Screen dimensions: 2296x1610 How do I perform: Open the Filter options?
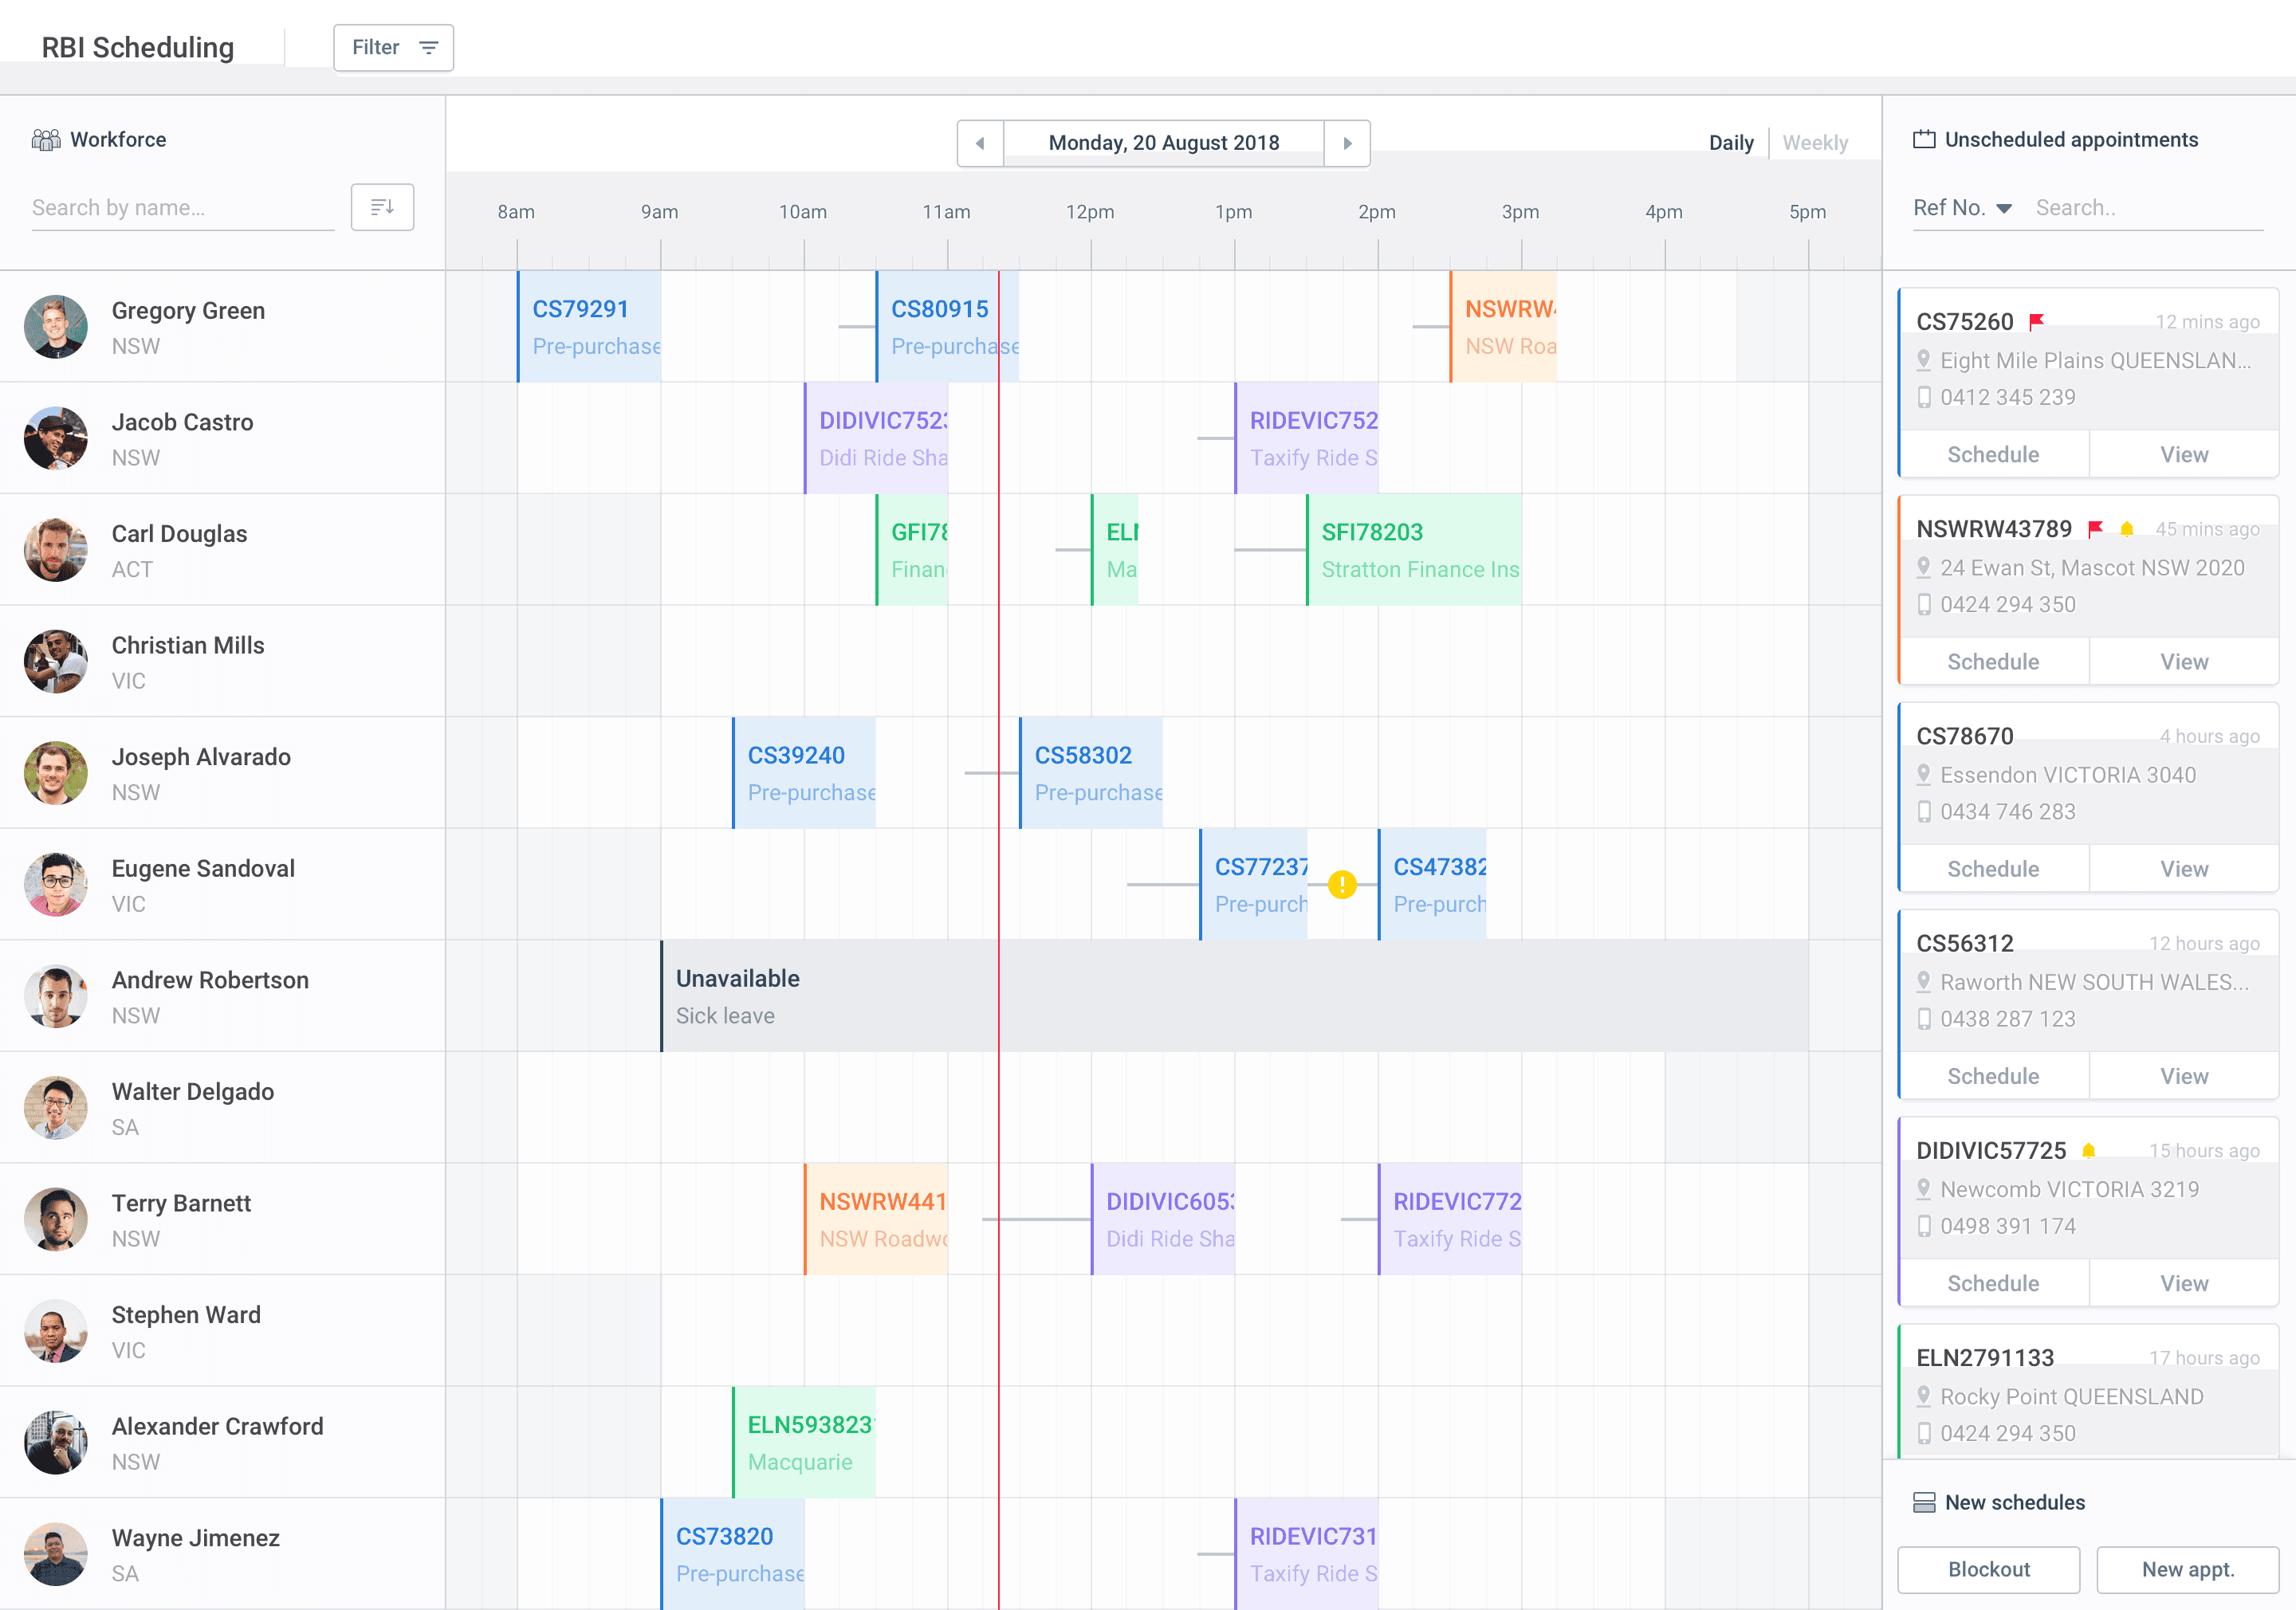tap(393, 47)
